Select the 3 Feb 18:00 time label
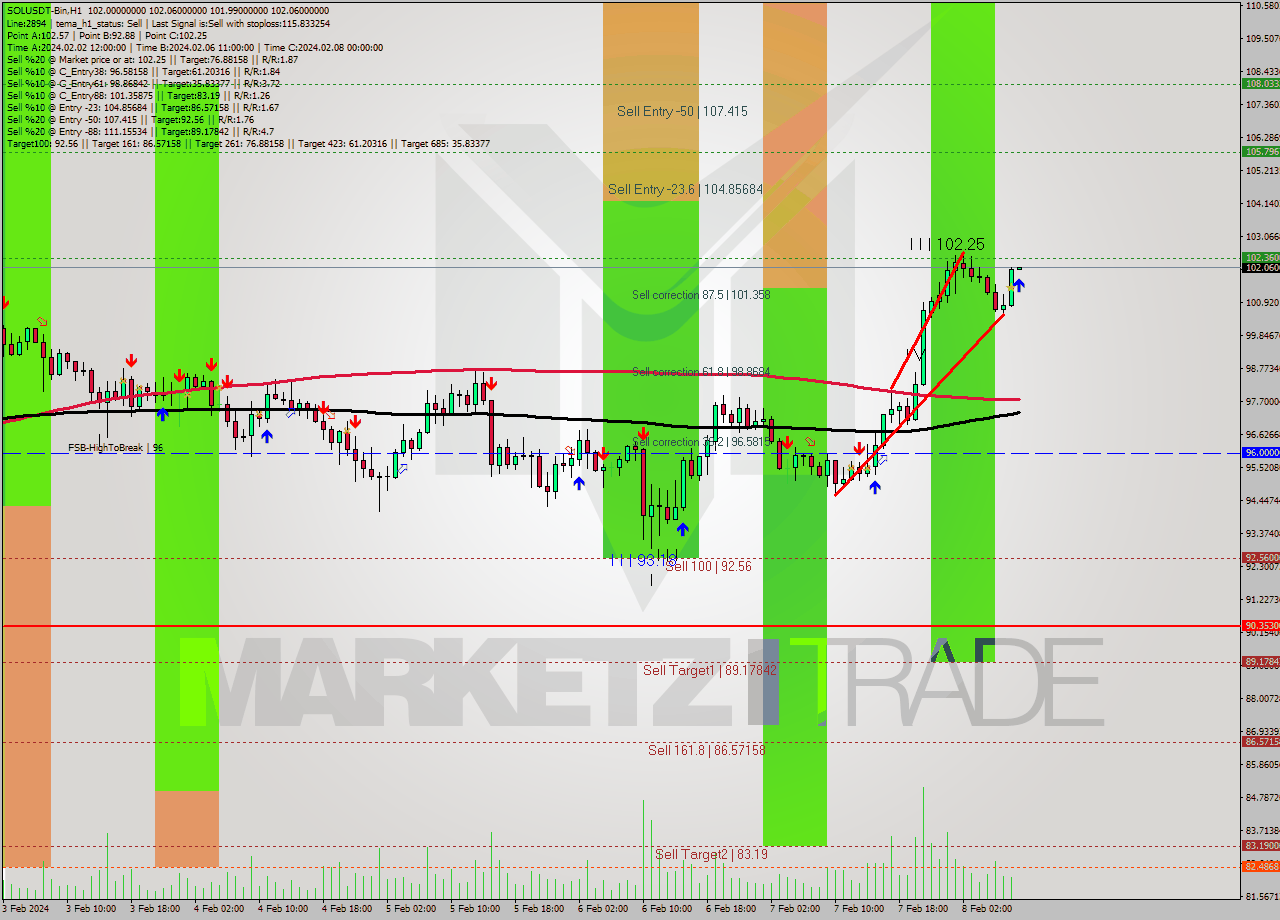This screenshot has height=920, width=1280. point(154,909)
